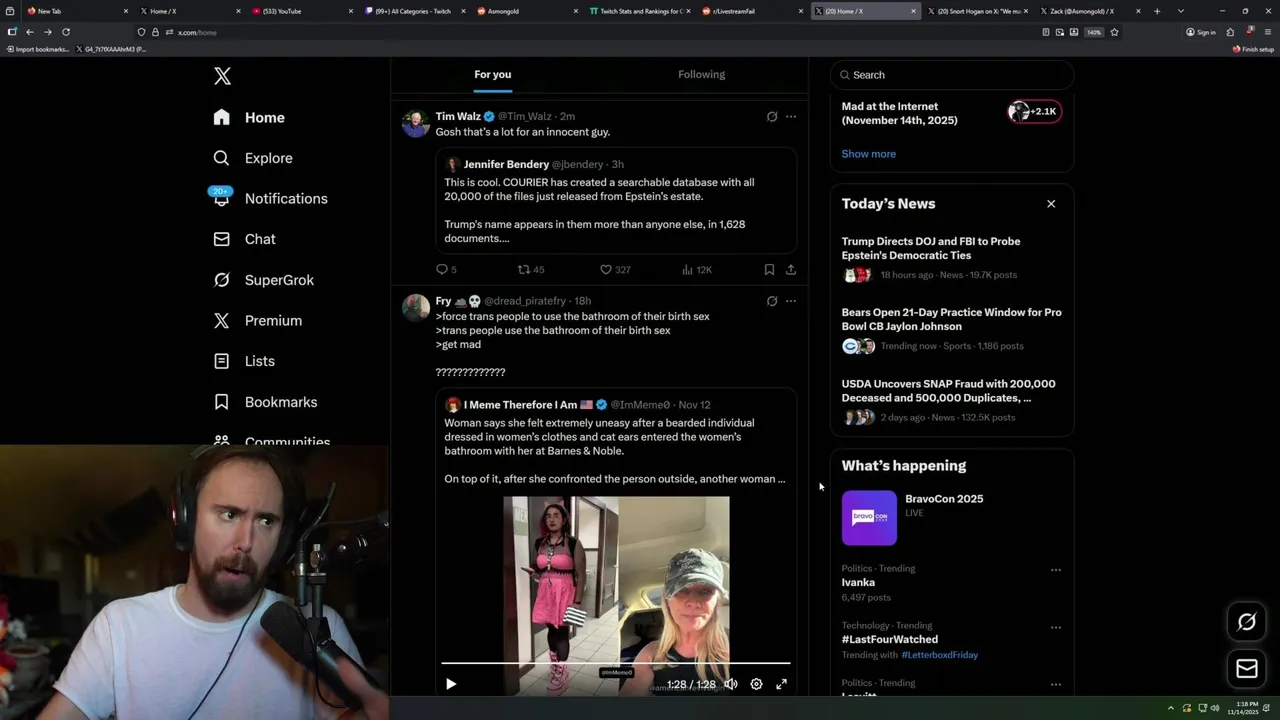Repost Tim Walz's post
This screenshot has width=1280, height=720.
pos(531,269)
